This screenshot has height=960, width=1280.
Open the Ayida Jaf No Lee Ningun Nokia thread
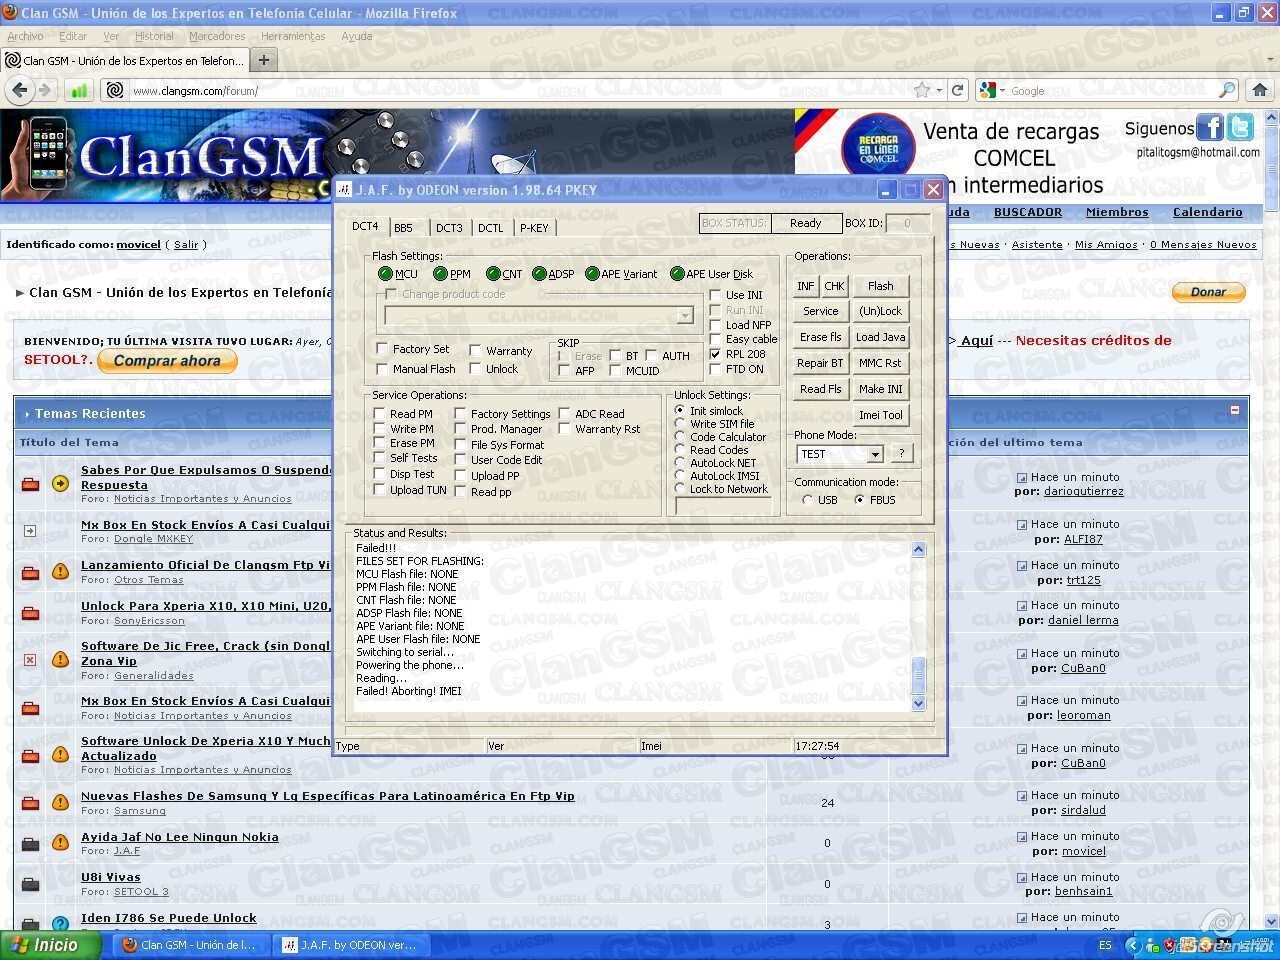180,837
